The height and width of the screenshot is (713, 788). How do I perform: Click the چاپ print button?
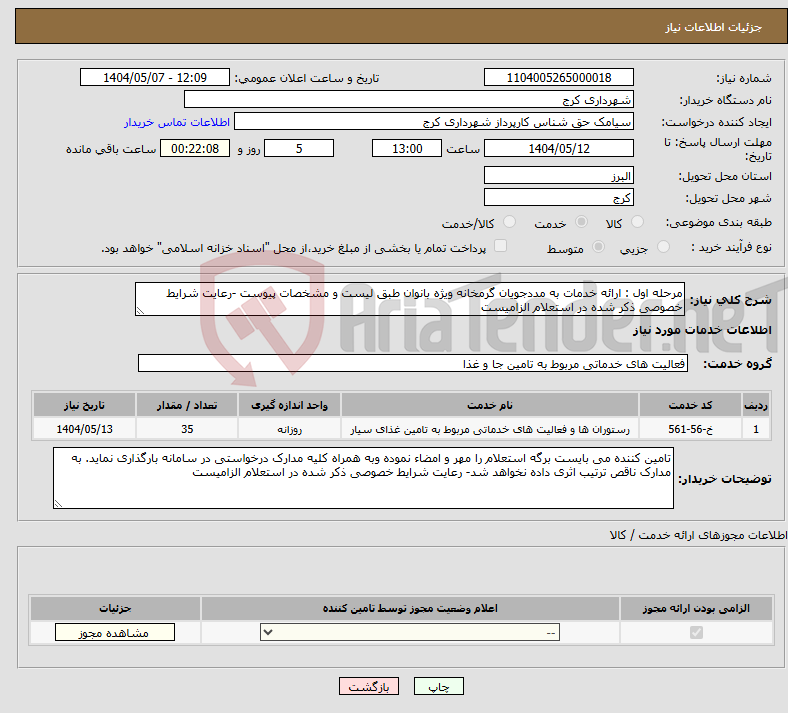click(x=439, y=686)
